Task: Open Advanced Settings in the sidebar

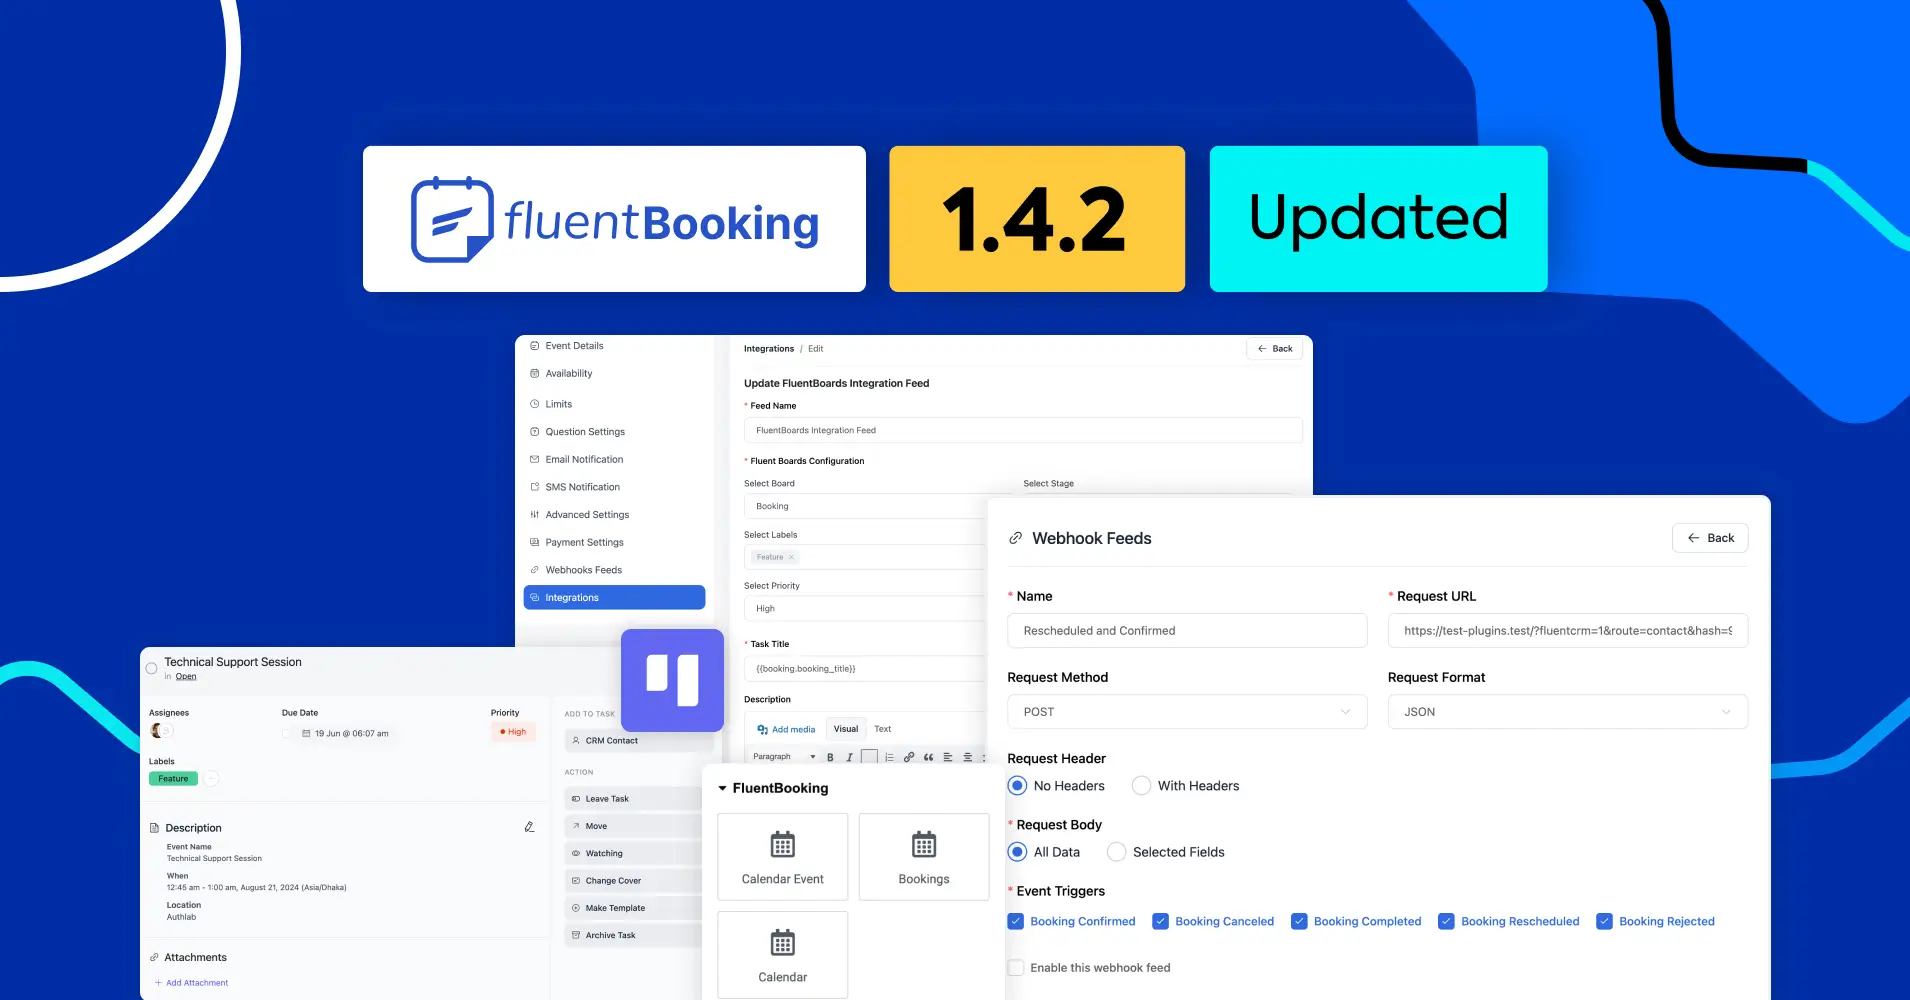Action: [579, 515]
